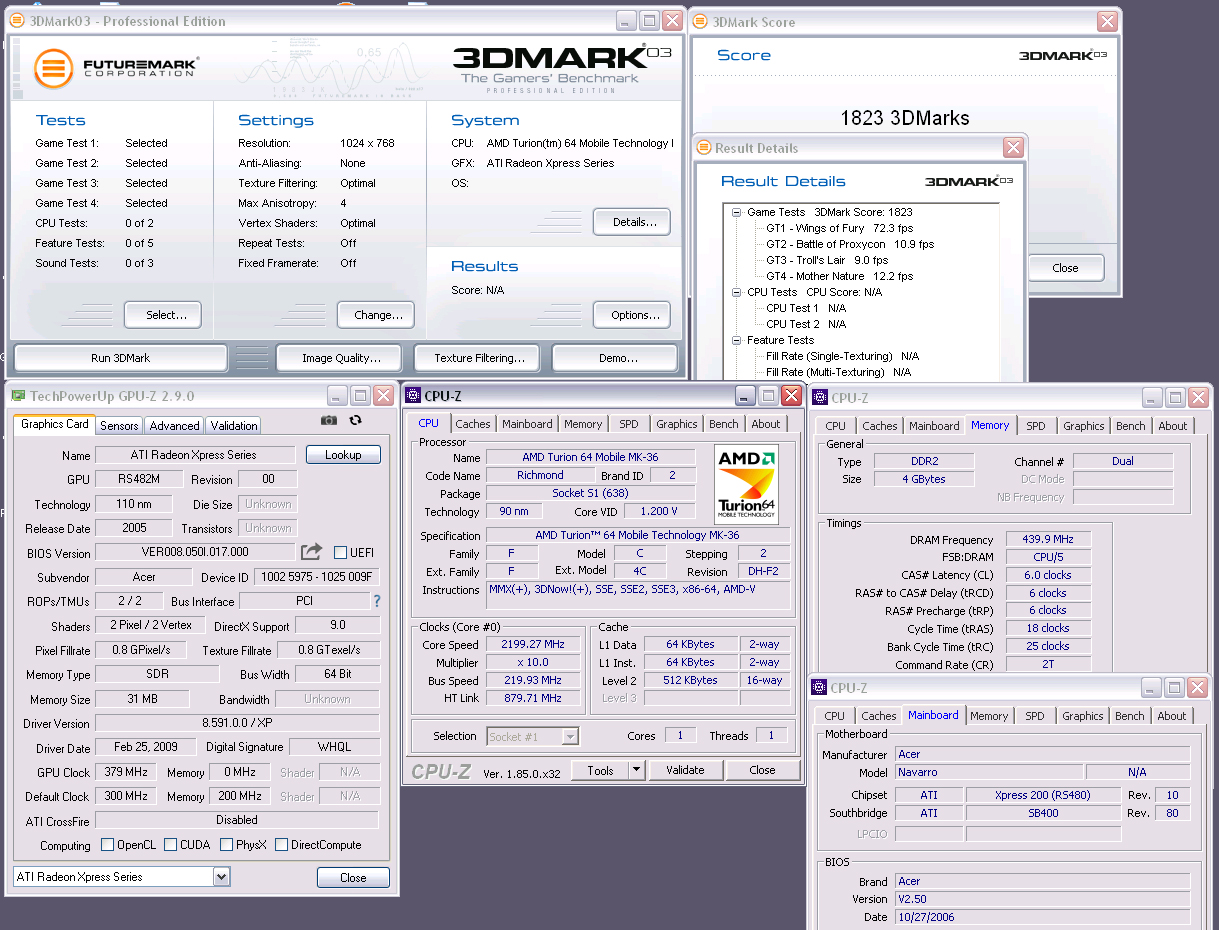Select the Graphics Card tab in GPU-Z

55,424
